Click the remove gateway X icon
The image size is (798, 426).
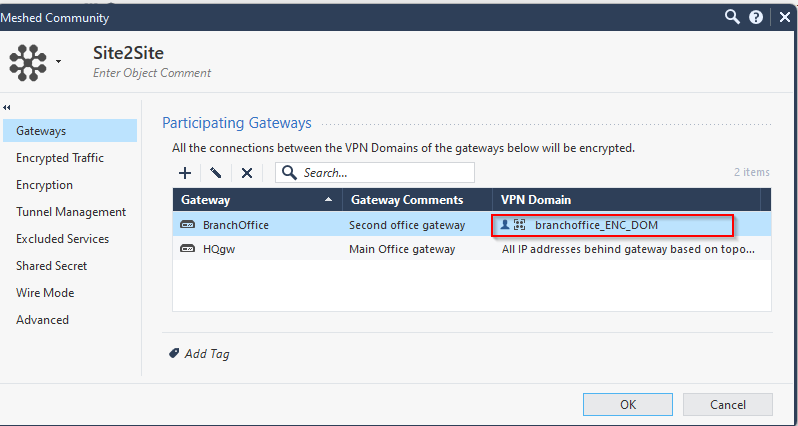247,173
